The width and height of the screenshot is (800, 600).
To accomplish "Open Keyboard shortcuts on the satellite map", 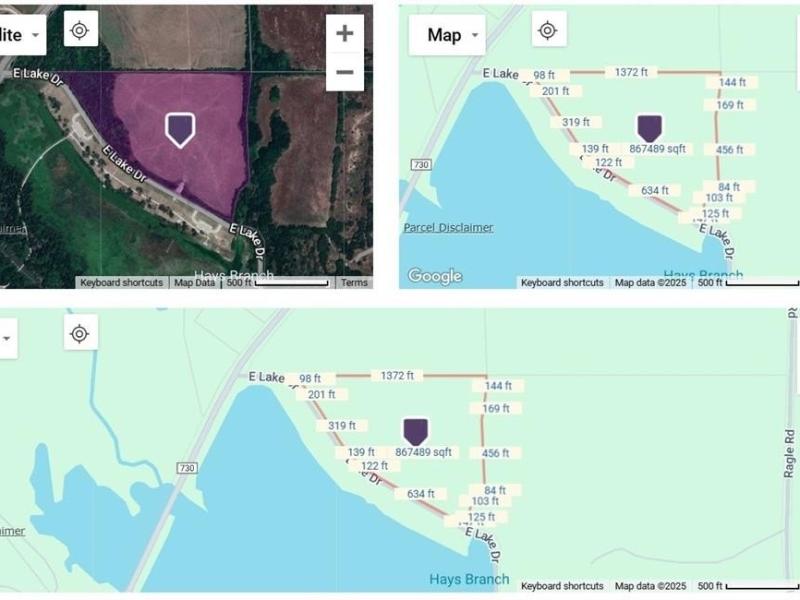I will [121, 283].
